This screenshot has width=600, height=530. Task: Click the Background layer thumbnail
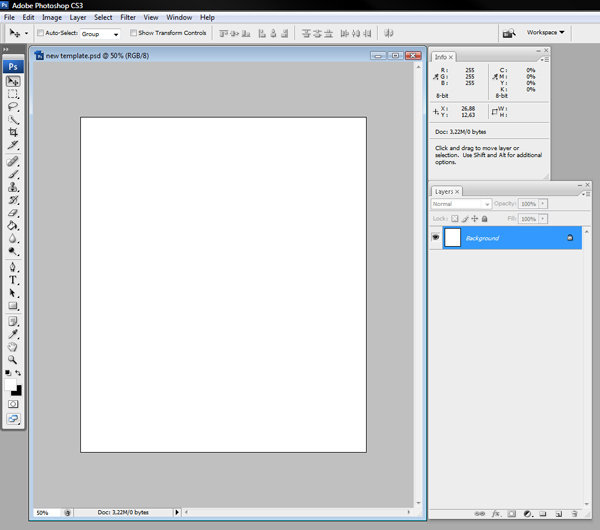click(453, 237)
